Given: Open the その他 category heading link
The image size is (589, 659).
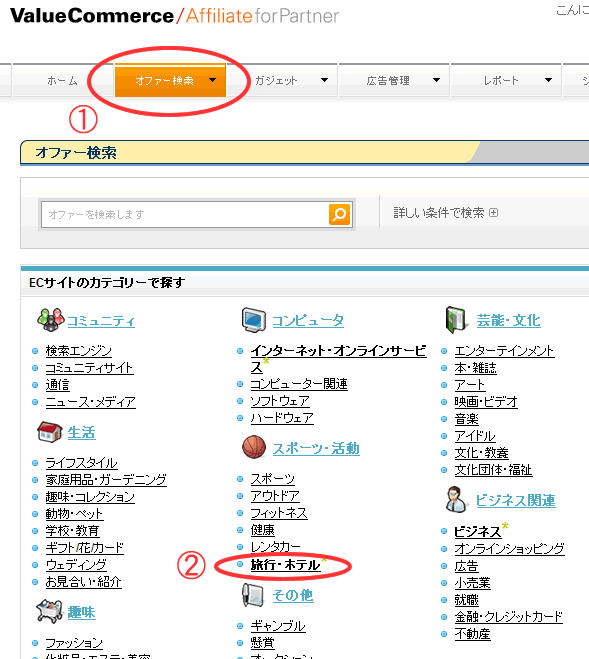Looking at the screenshot, I should click(x=293, y=595).
